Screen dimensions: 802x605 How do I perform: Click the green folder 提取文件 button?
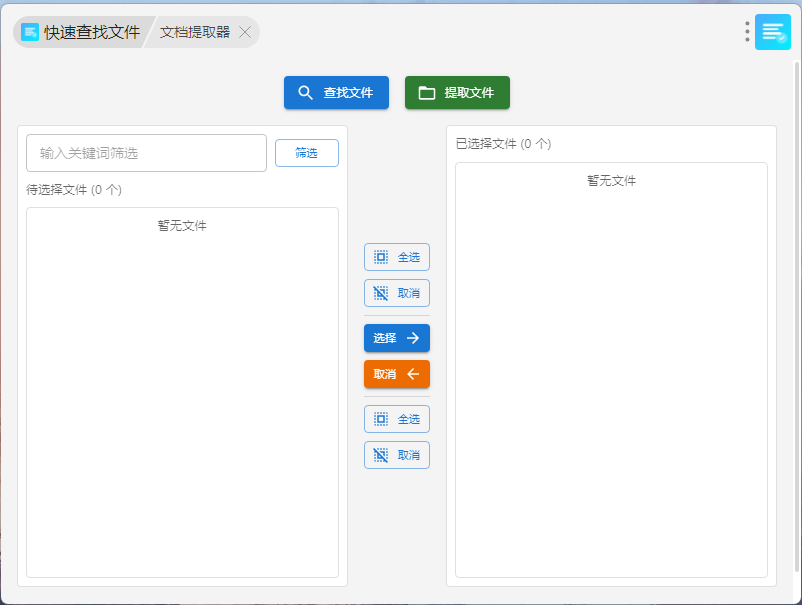(x=457, y=93)
